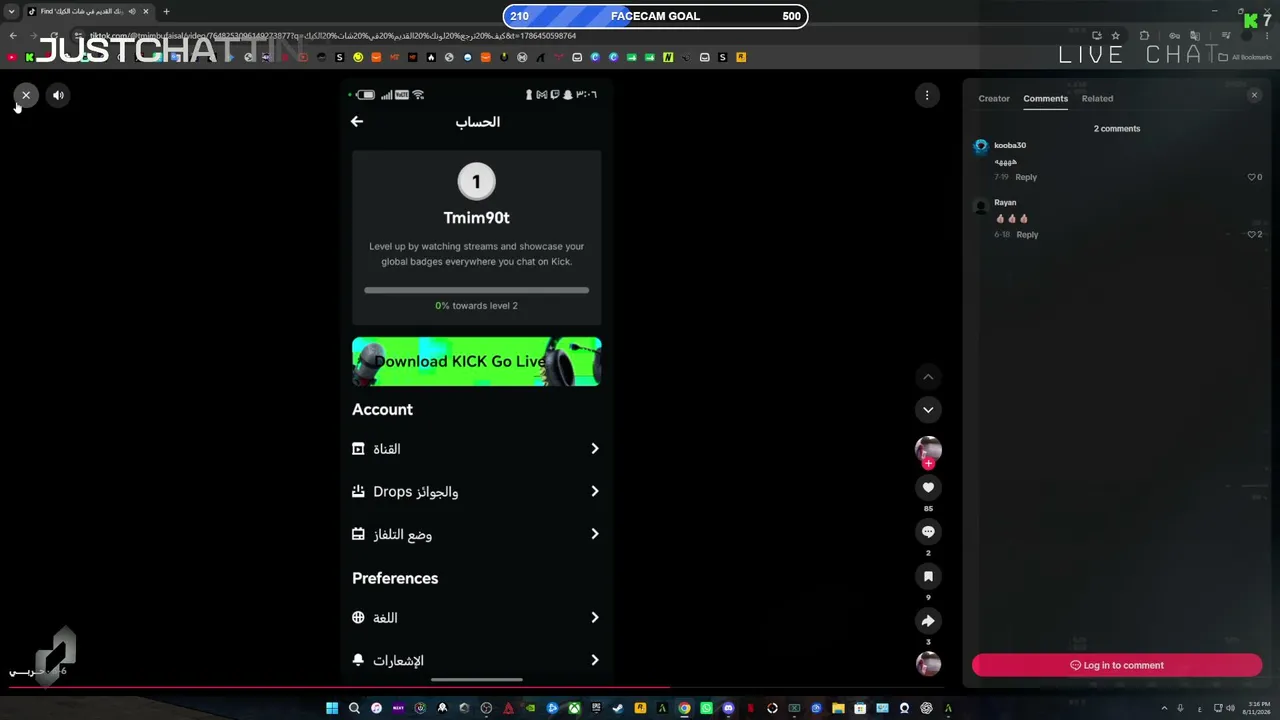The height and width of the screenshot is (720, 1280).
Task: Switch to the Creator tab
Action: (x=994, y=98)
